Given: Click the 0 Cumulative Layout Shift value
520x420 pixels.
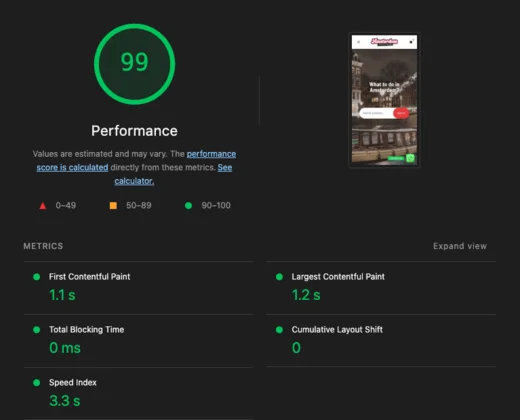Looking at the screenshot, I should pos(296,348).
